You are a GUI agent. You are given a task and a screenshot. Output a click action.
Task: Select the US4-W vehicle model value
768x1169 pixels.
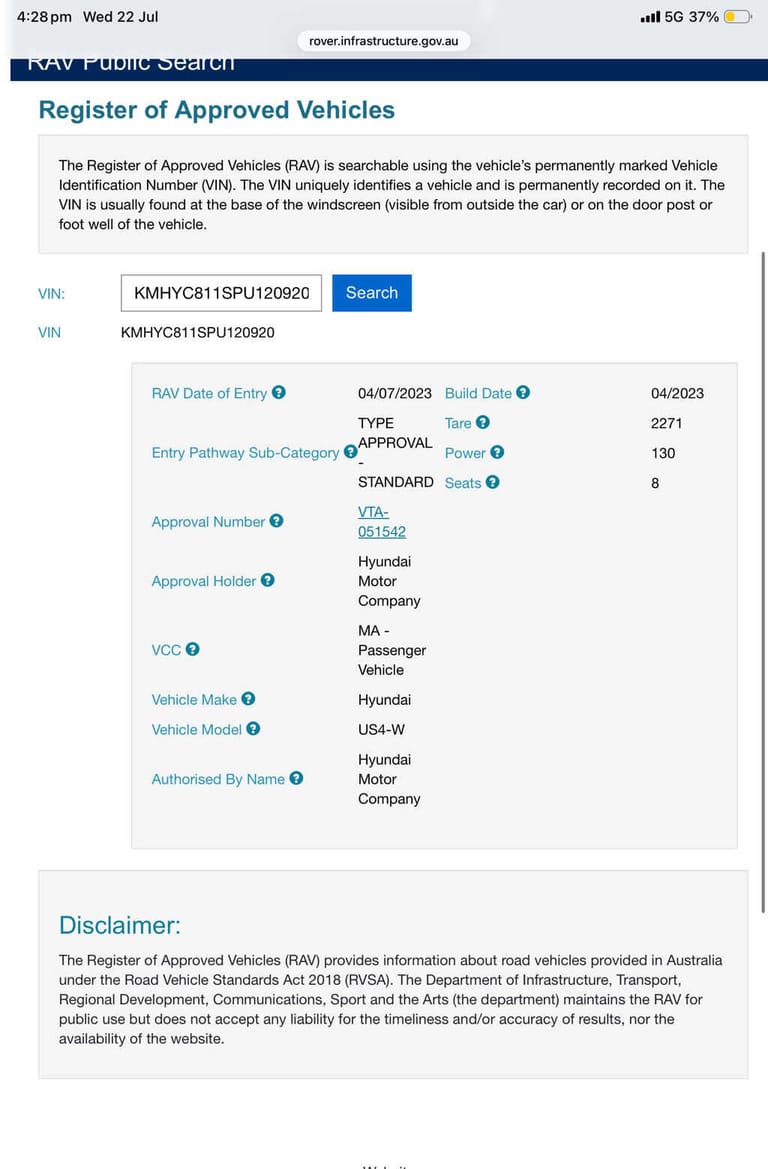pos(382,729)
